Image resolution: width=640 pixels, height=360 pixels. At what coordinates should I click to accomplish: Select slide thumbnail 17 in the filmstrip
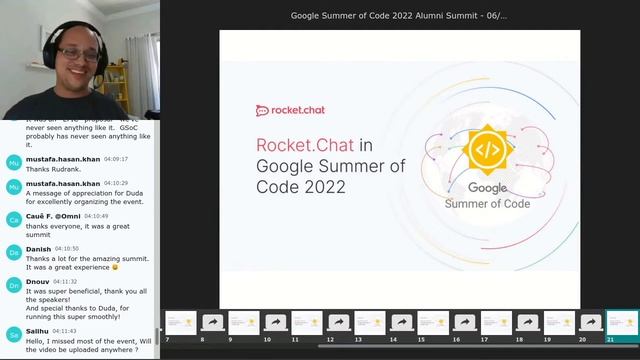click(496, 323)
